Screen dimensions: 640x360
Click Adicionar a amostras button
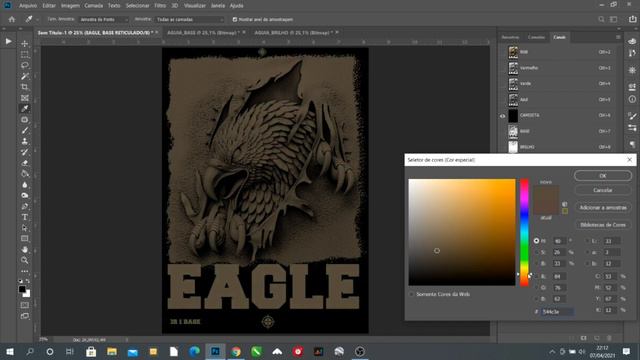click(603, 208)
